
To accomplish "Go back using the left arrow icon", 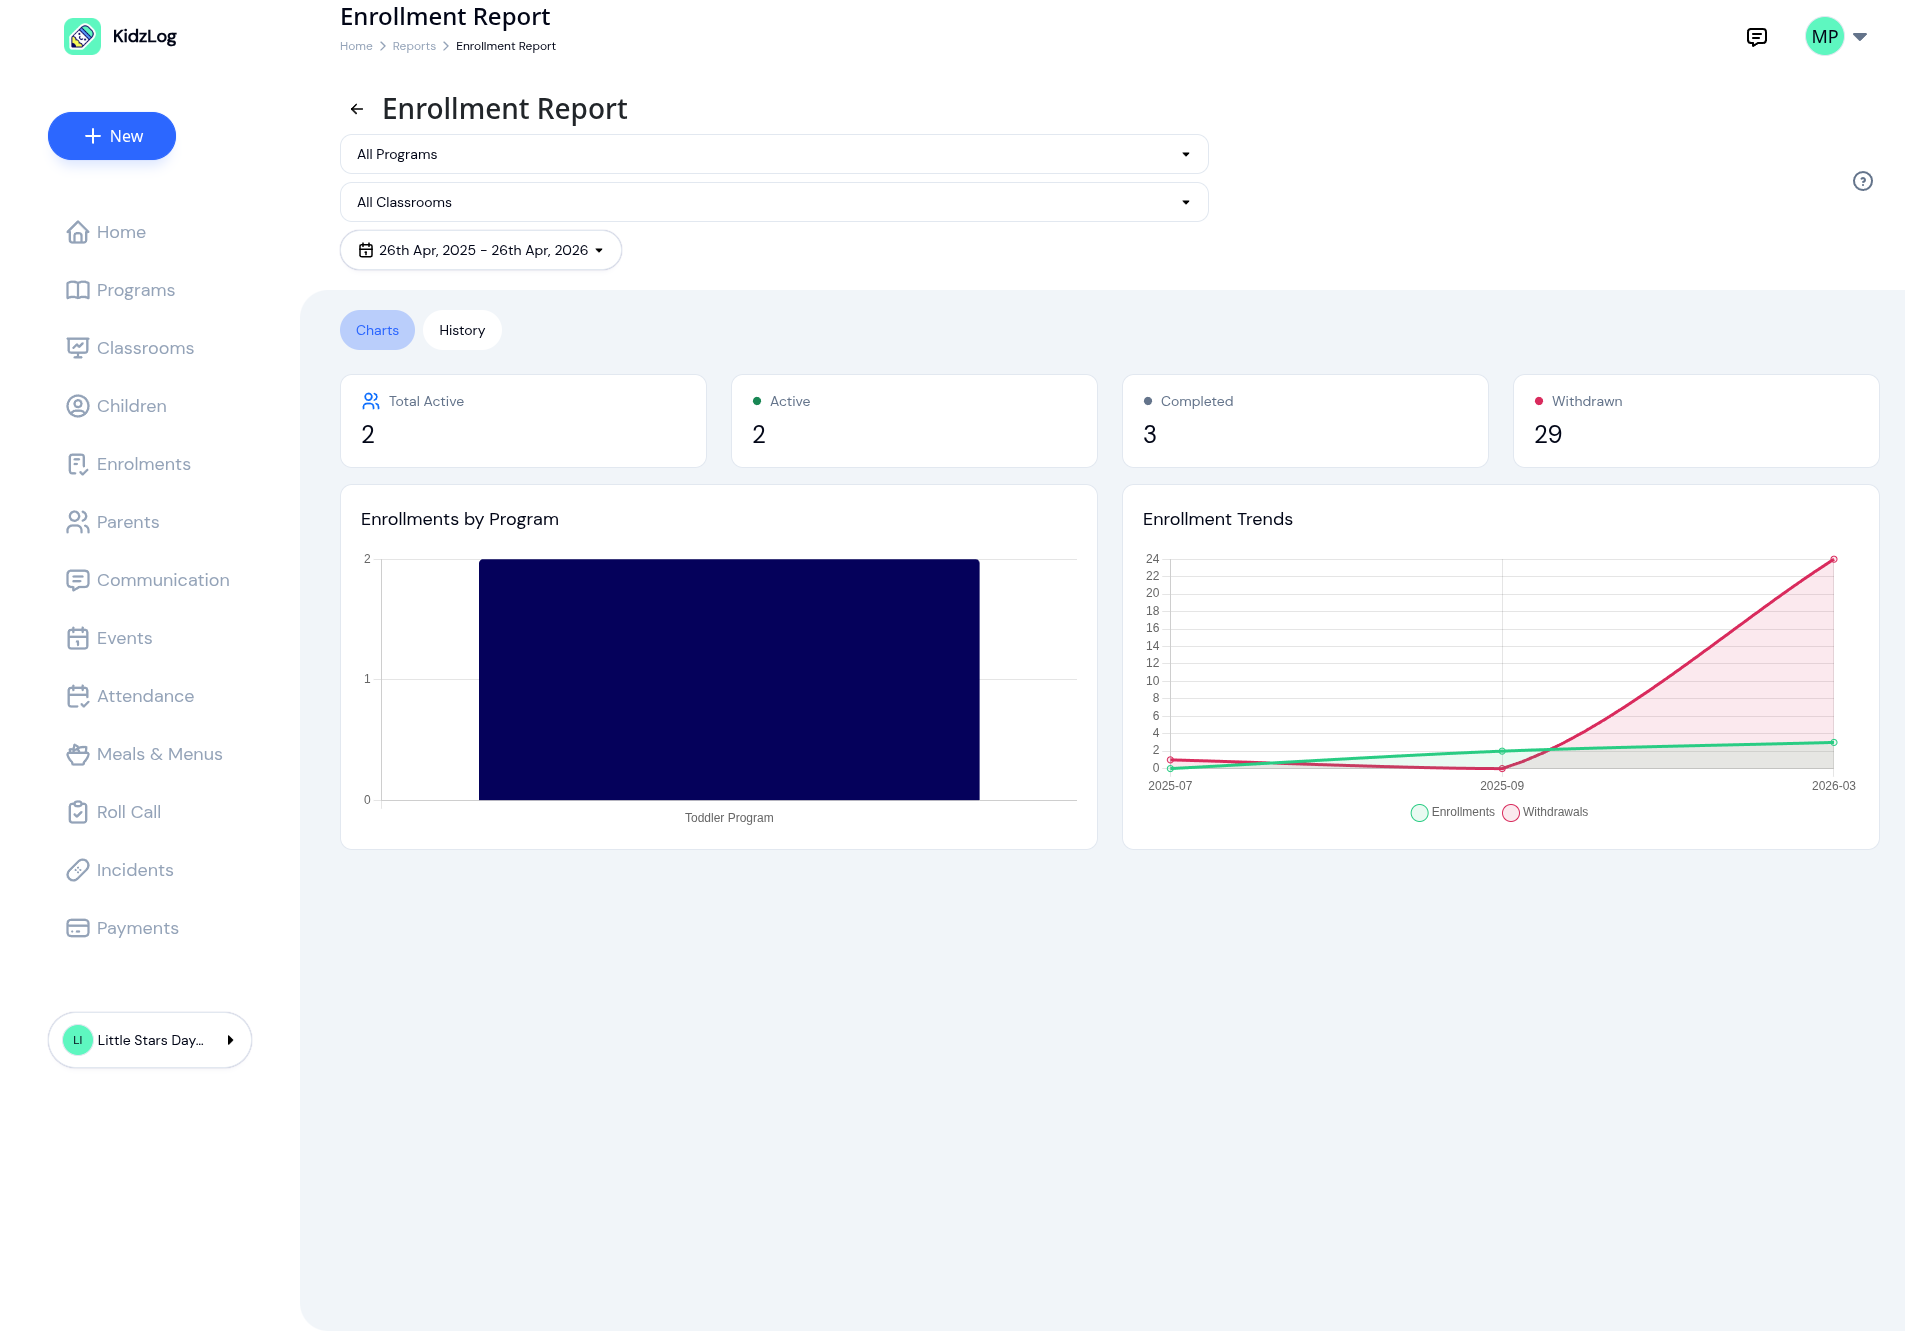I will tap(357, 109).
